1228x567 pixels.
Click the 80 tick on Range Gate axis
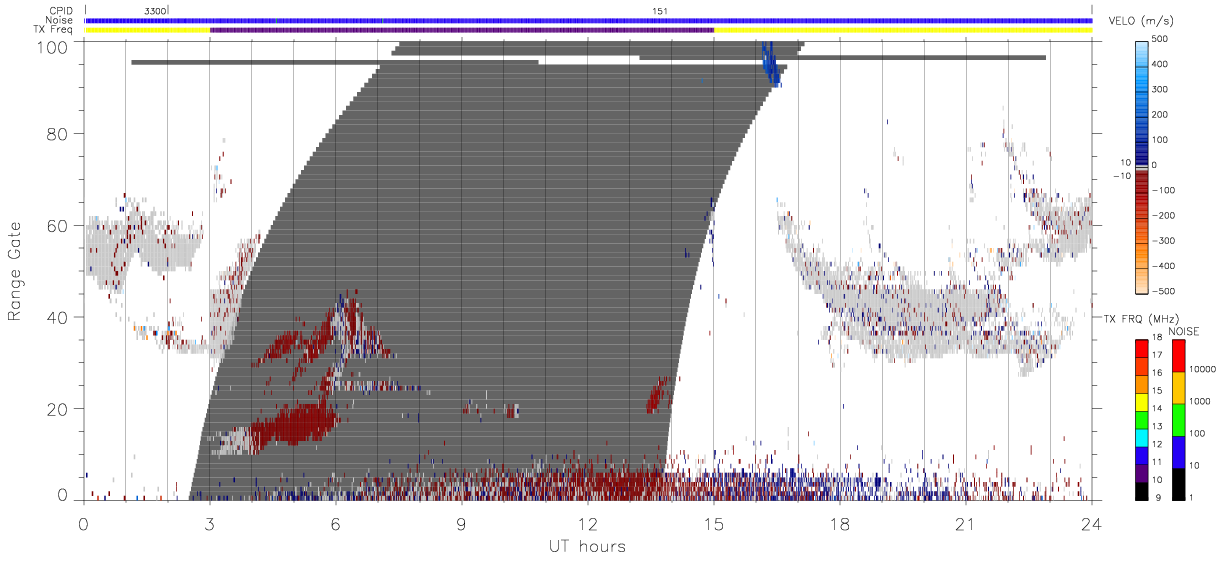(57, 134)
